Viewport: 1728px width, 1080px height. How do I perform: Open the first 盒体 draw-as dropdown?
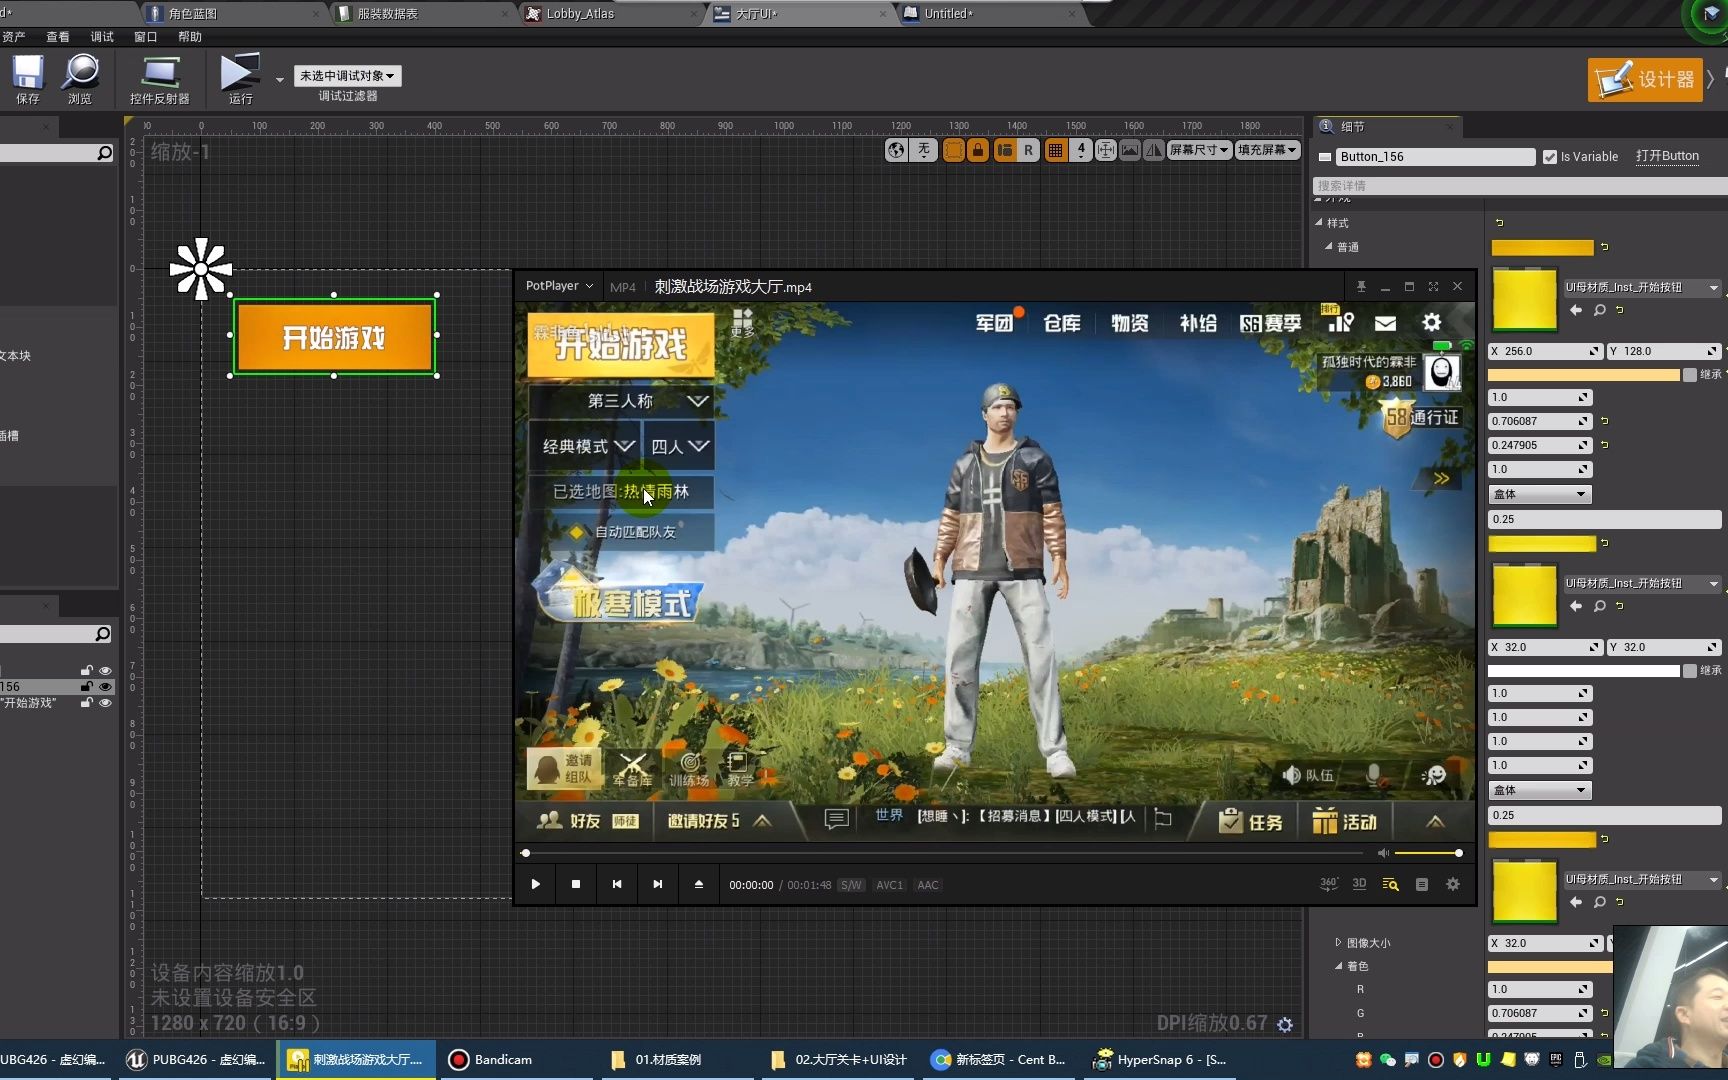coord(1539,494)
